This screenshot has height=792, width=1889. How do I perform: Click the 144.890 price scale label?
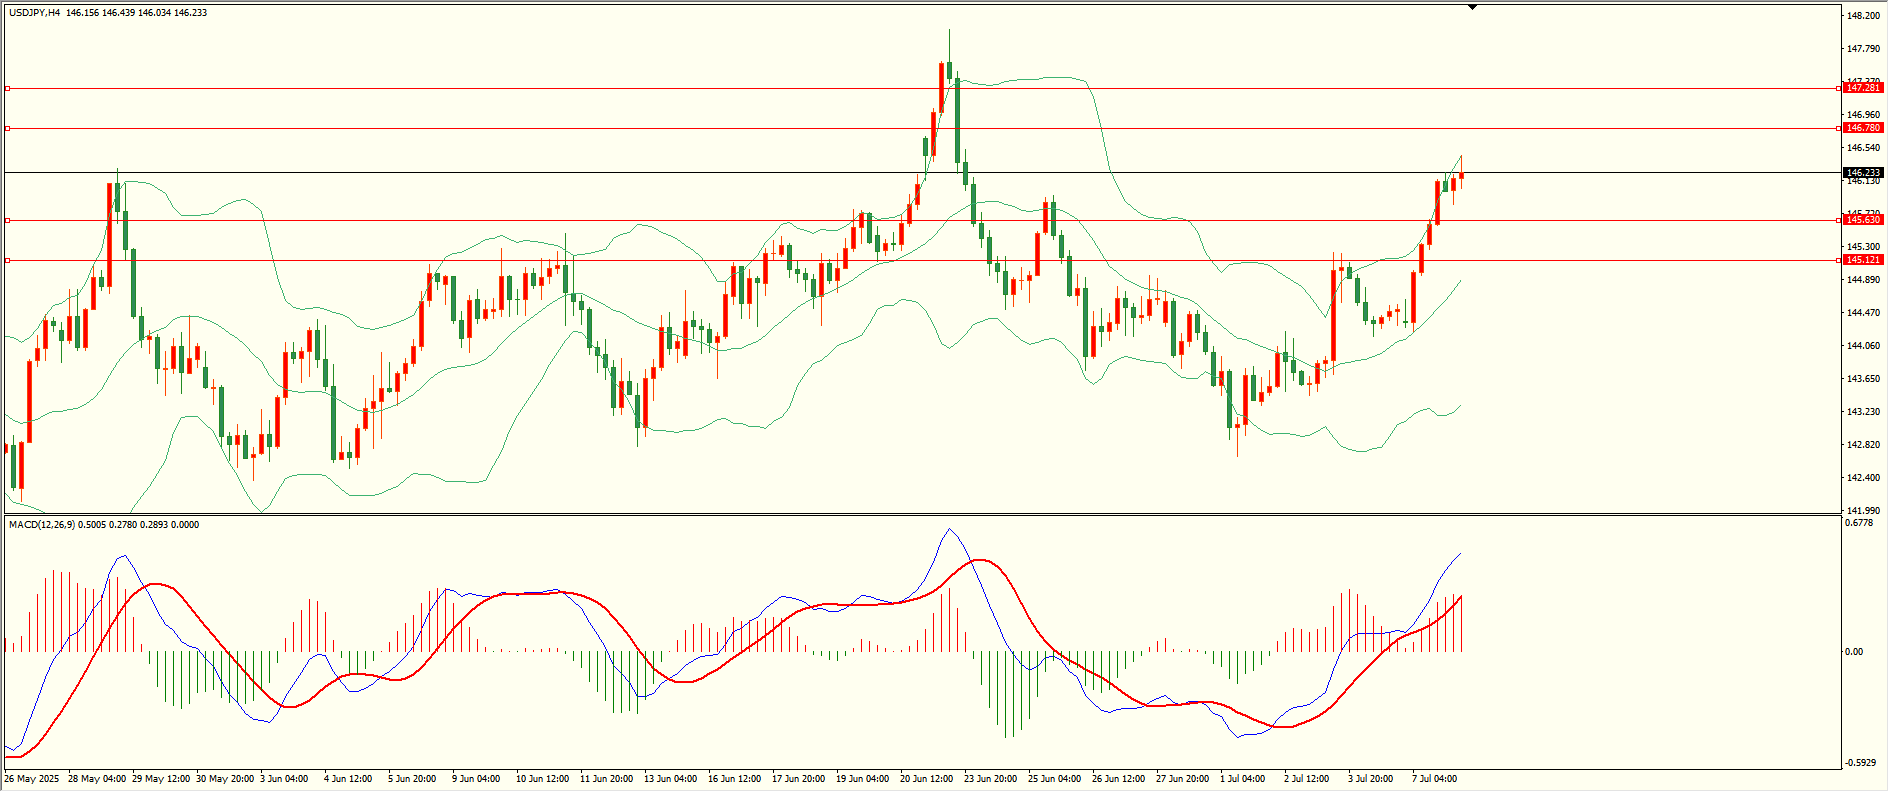pyautogui.click(x=1863, y=280)
